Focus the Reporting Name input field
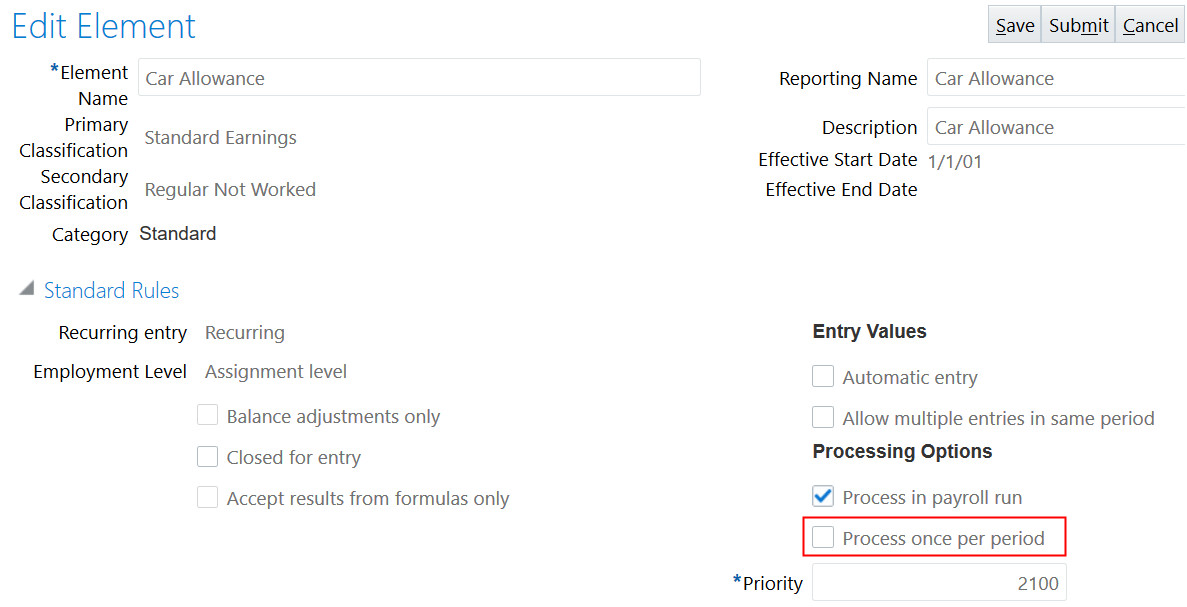 pos(1056,78)
